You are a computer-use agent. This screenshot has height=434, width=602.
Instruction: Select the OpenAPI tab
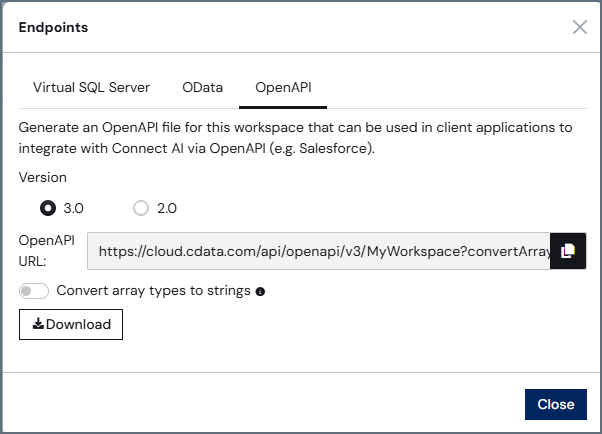click(x=283, y=88)
